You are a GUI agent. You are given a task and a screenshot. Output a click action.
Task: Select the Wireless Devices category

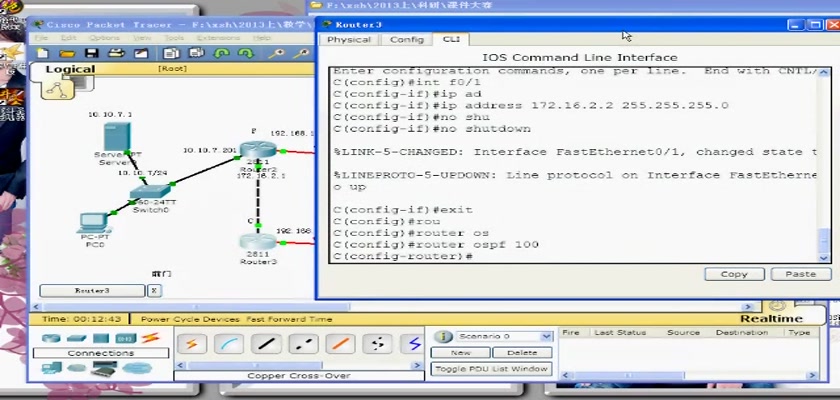point(126,338)
